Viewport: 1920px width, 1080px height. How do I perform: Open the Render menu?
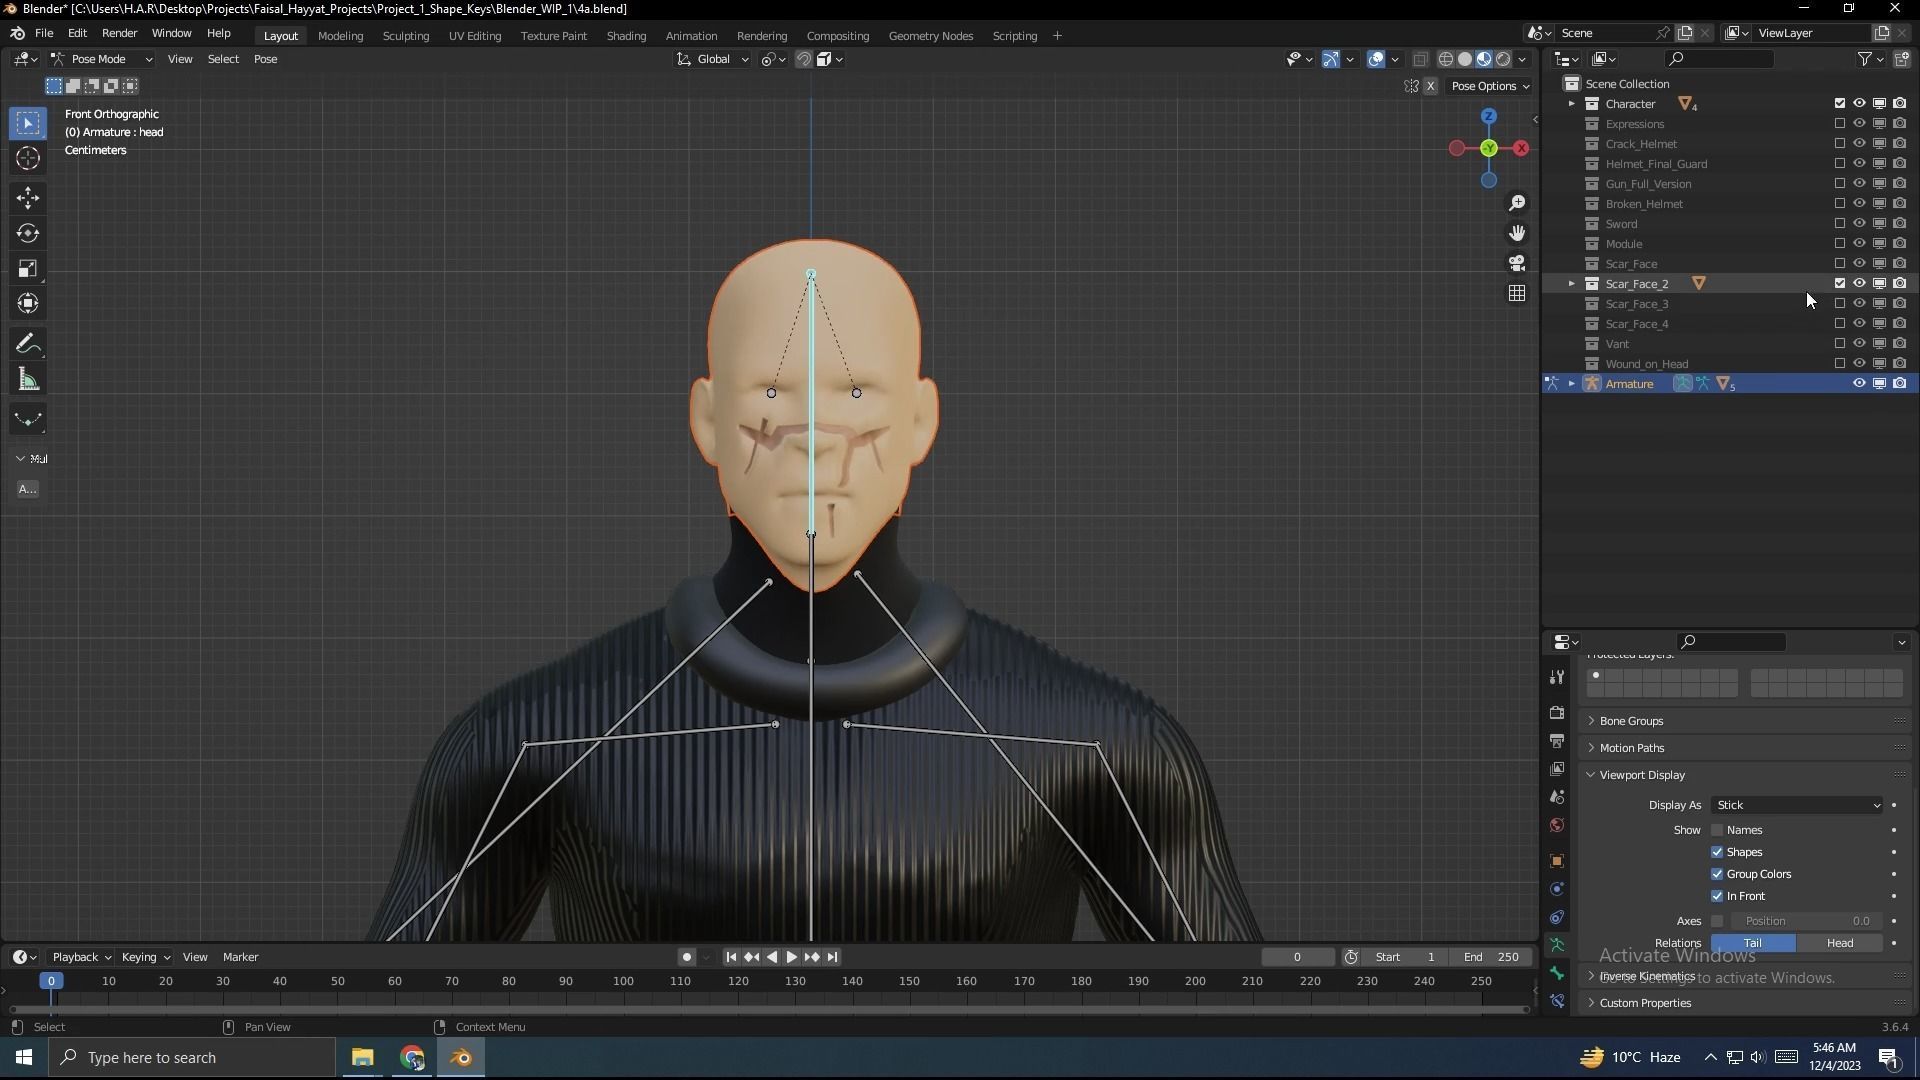119,33
